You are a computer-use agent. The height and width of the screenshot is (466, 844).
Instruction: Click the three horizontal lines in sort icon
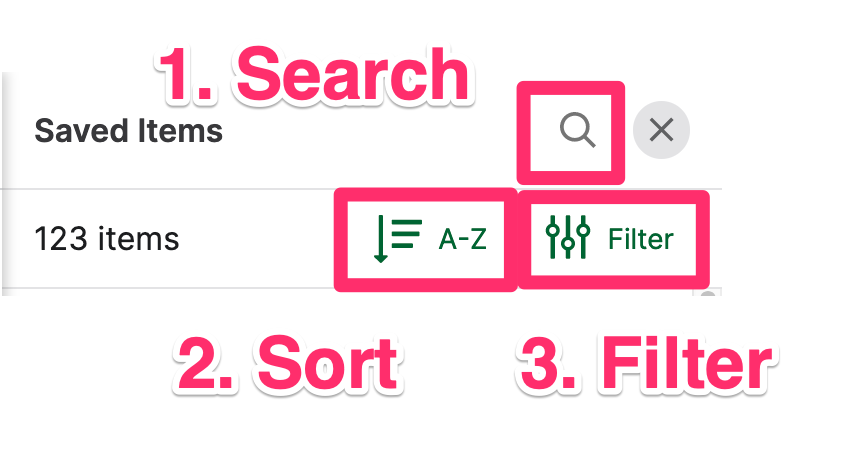click(406, 234)
